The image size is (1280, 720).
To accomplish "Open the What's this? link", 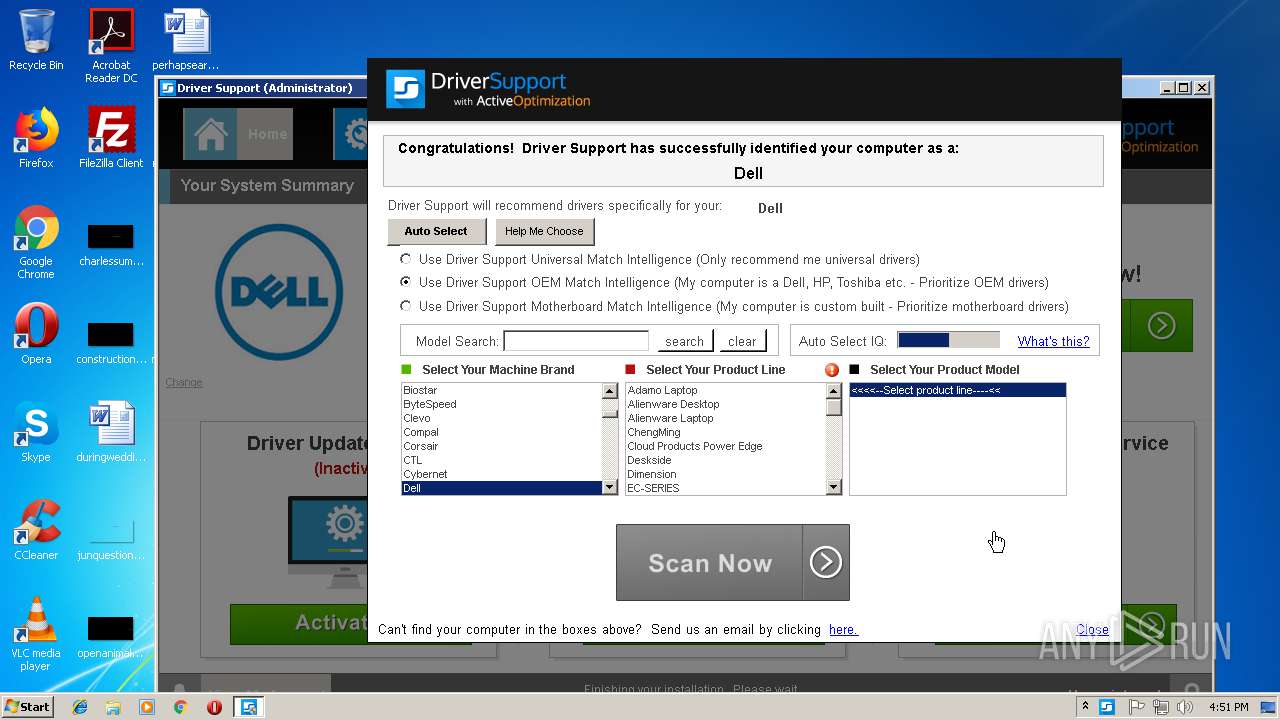I will (x=1053, y=341).
